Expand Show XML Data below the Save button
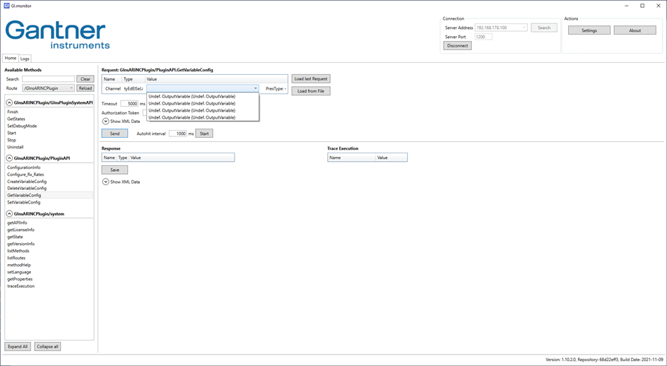This screenshot has width=667, height=366. pyautogui.click(x=105, y=182)
